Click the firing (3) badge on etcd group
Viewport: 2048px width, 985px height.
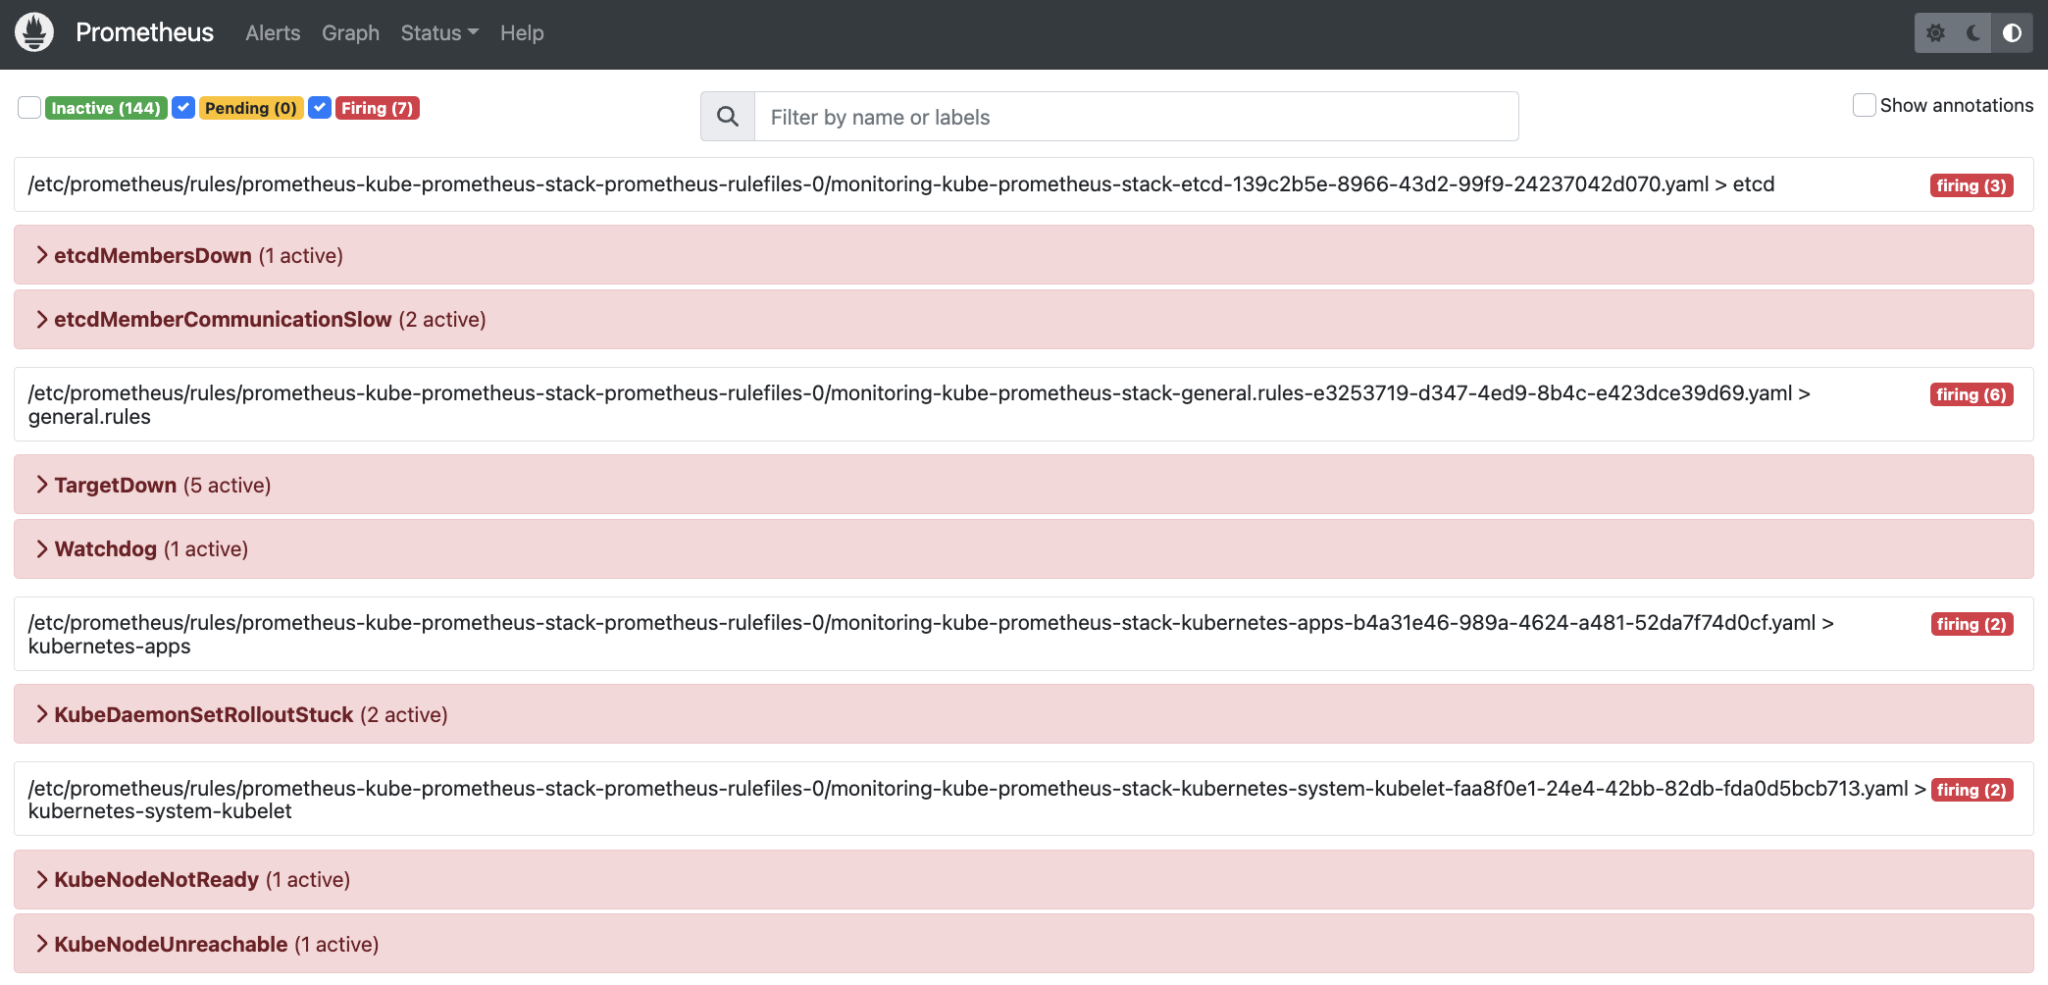pos(1970,185)
